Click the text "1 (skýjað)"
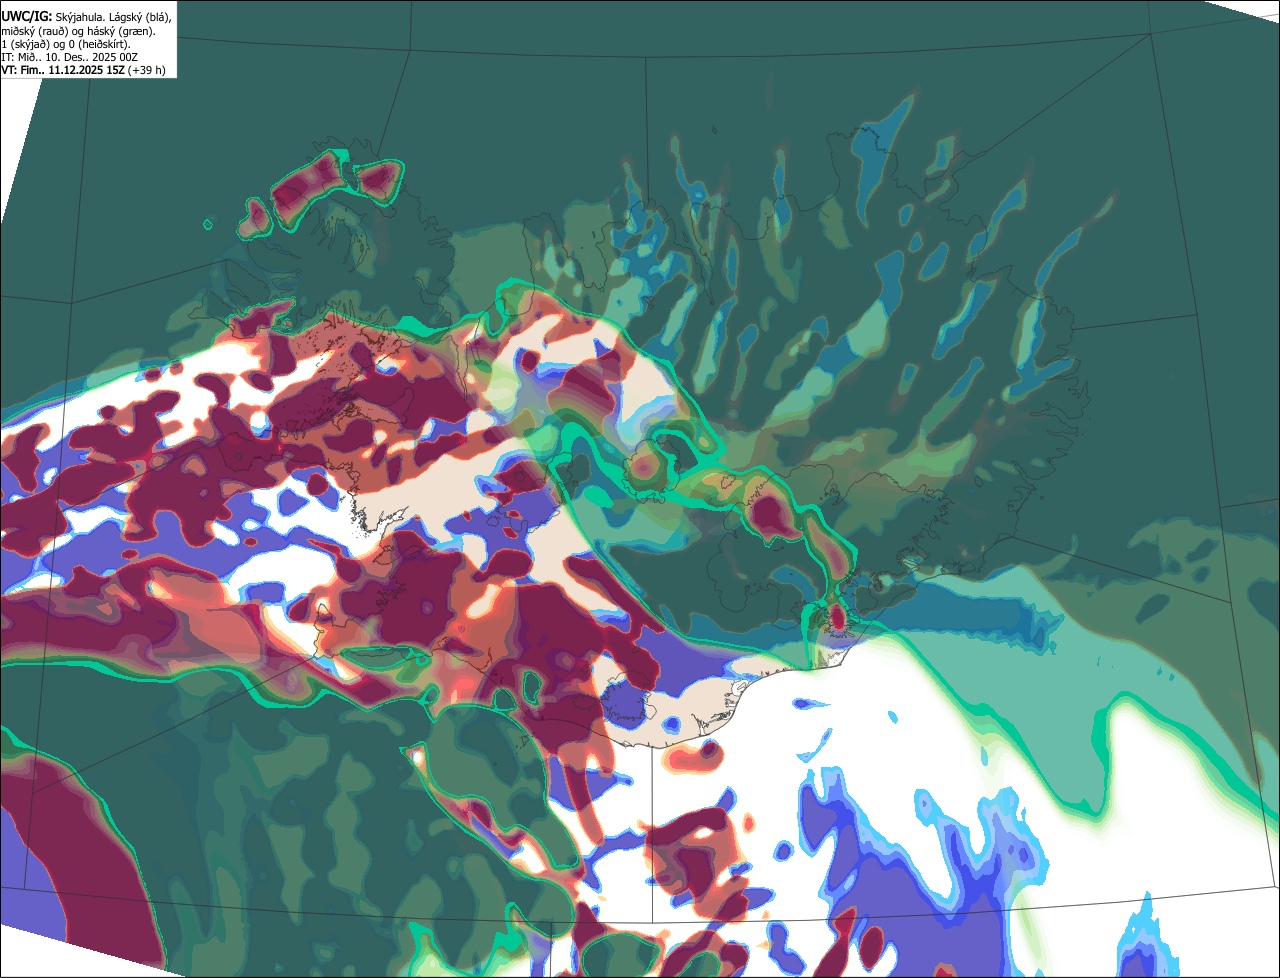1280x978 pixels. click(x=26, y=44)
